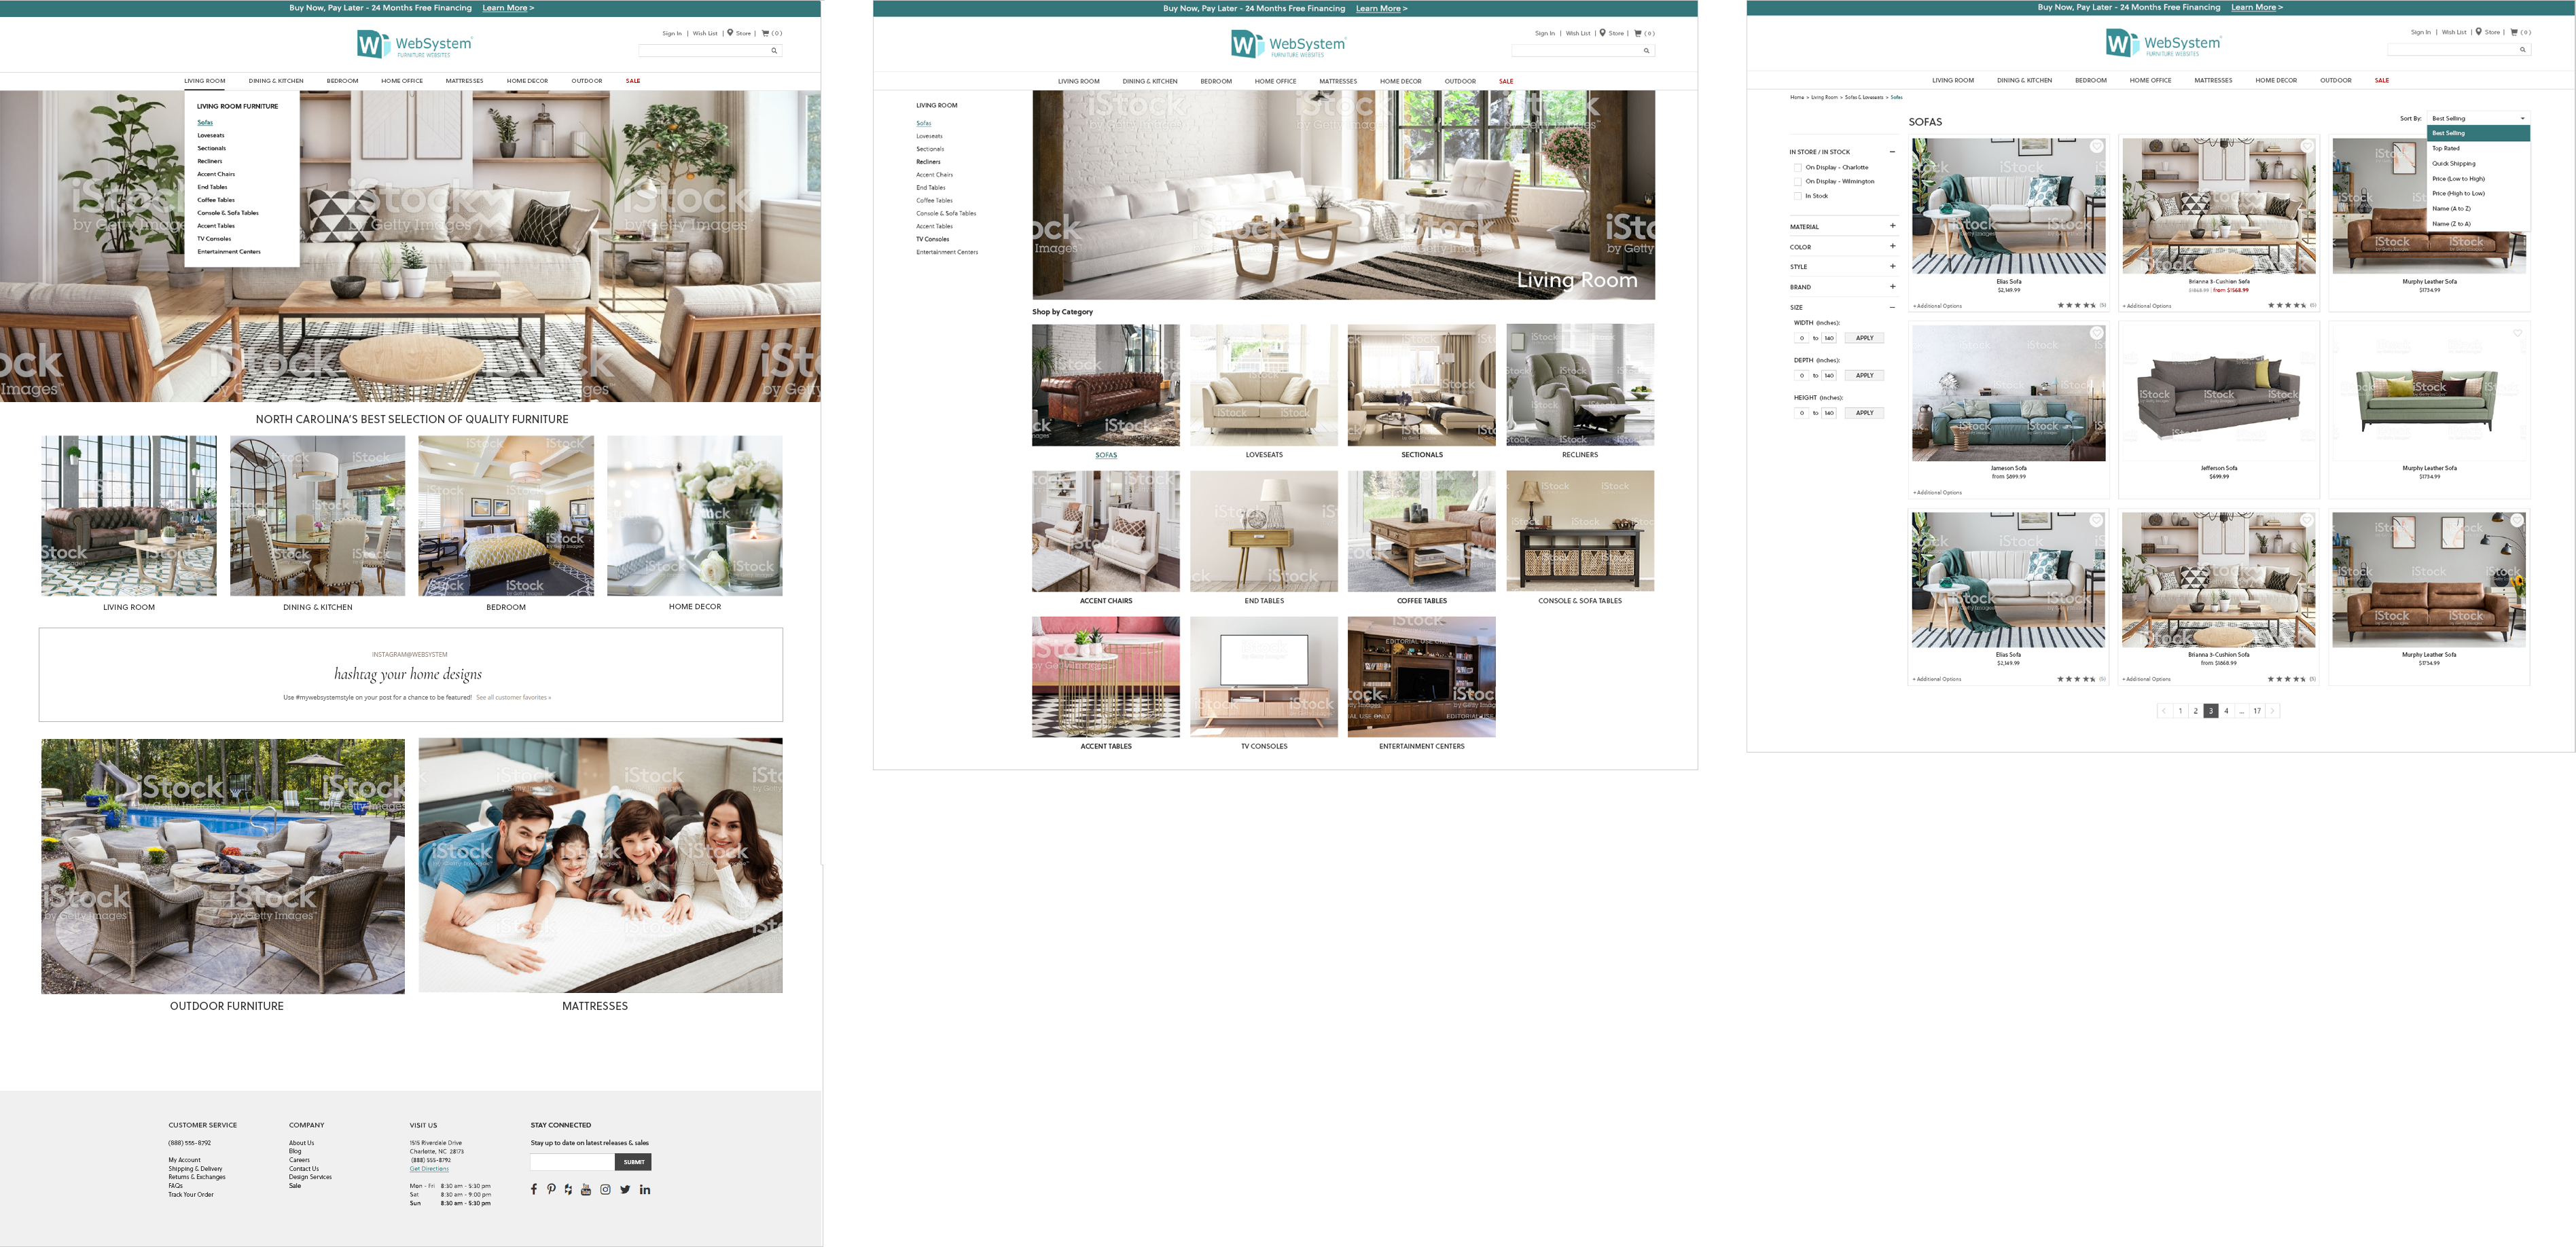2576x1247 pixels.
Task: Open the Twitter bird icon
Action: coord(625,1189)
